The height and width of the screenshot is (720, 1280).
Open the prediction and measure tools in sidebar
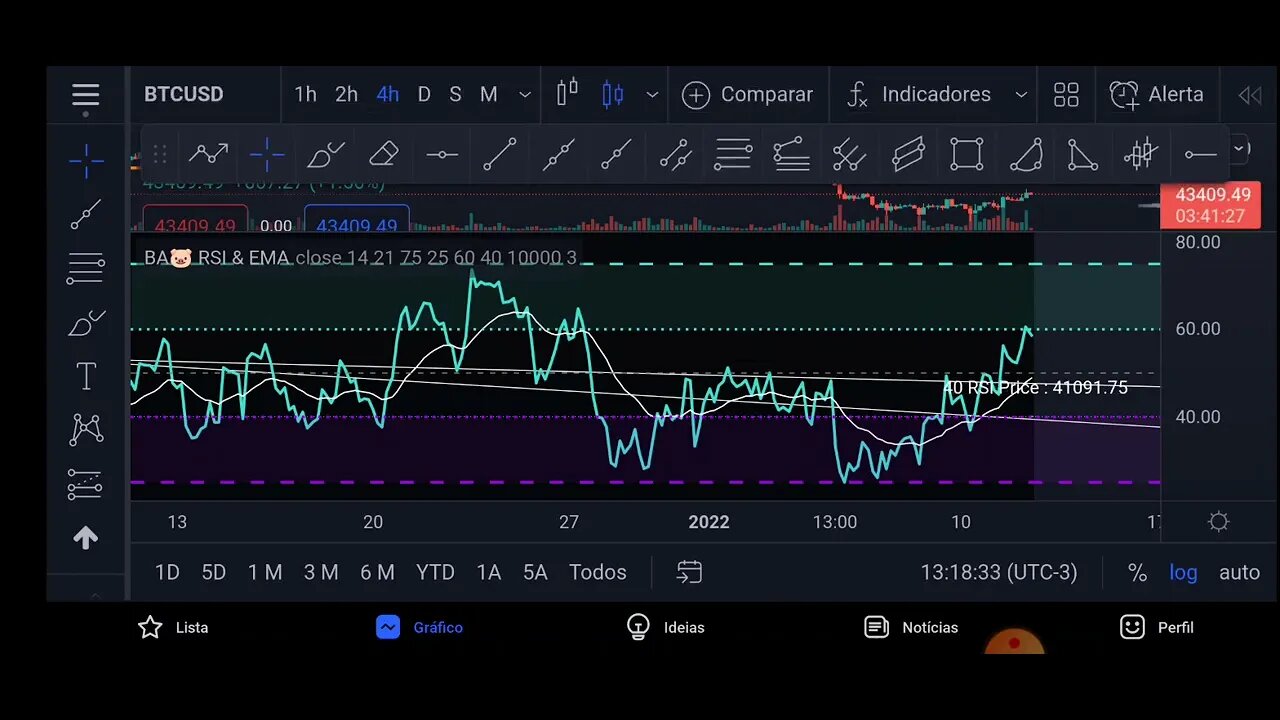(86, 484)
